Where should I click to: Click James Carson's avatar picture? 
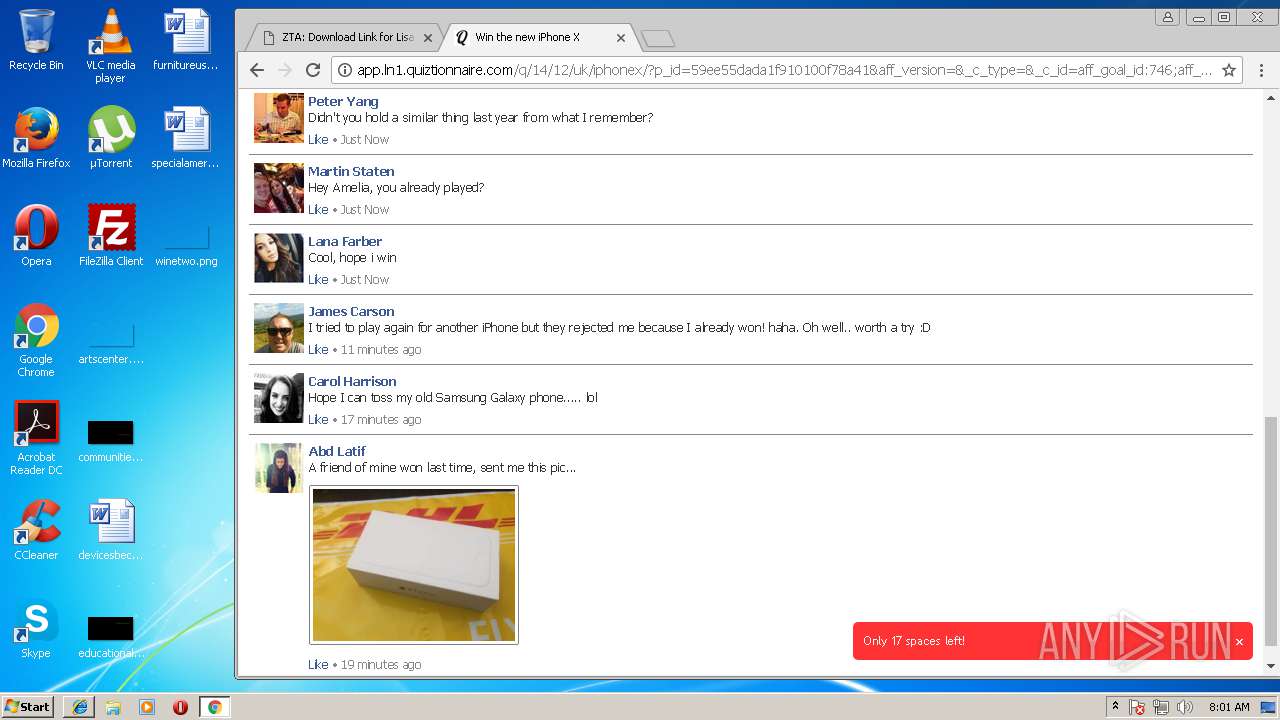[278, 328]
